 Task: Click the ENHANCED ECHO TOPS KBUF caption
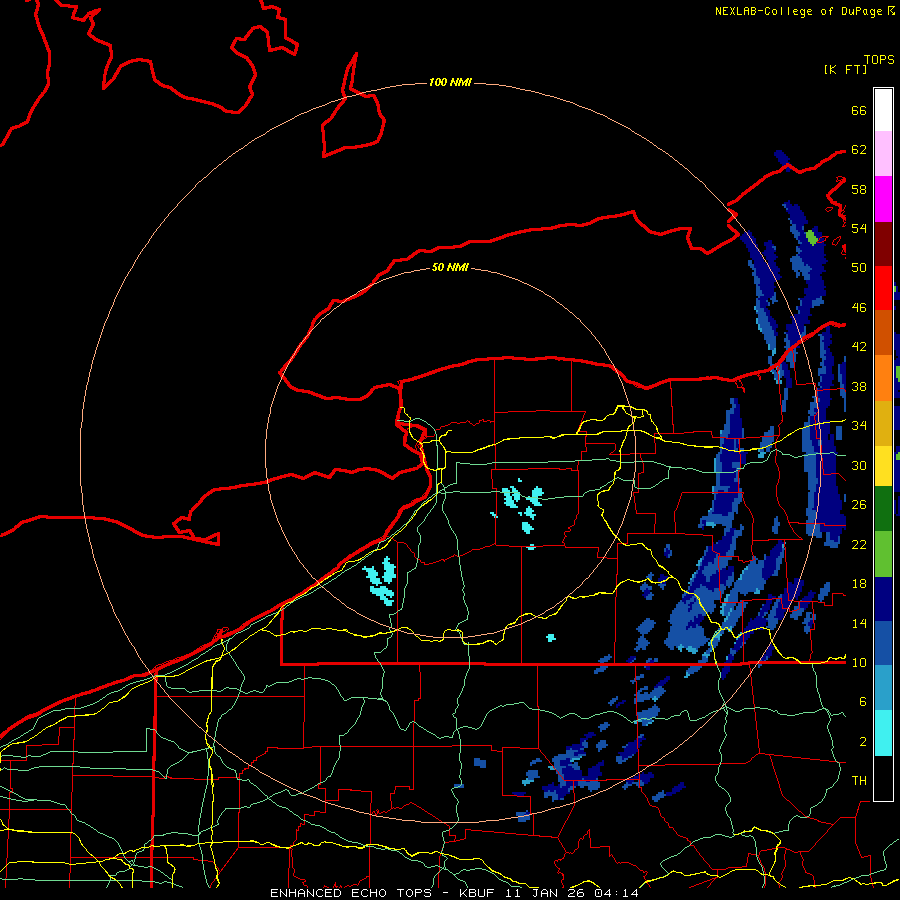click(x=454, y=893)
